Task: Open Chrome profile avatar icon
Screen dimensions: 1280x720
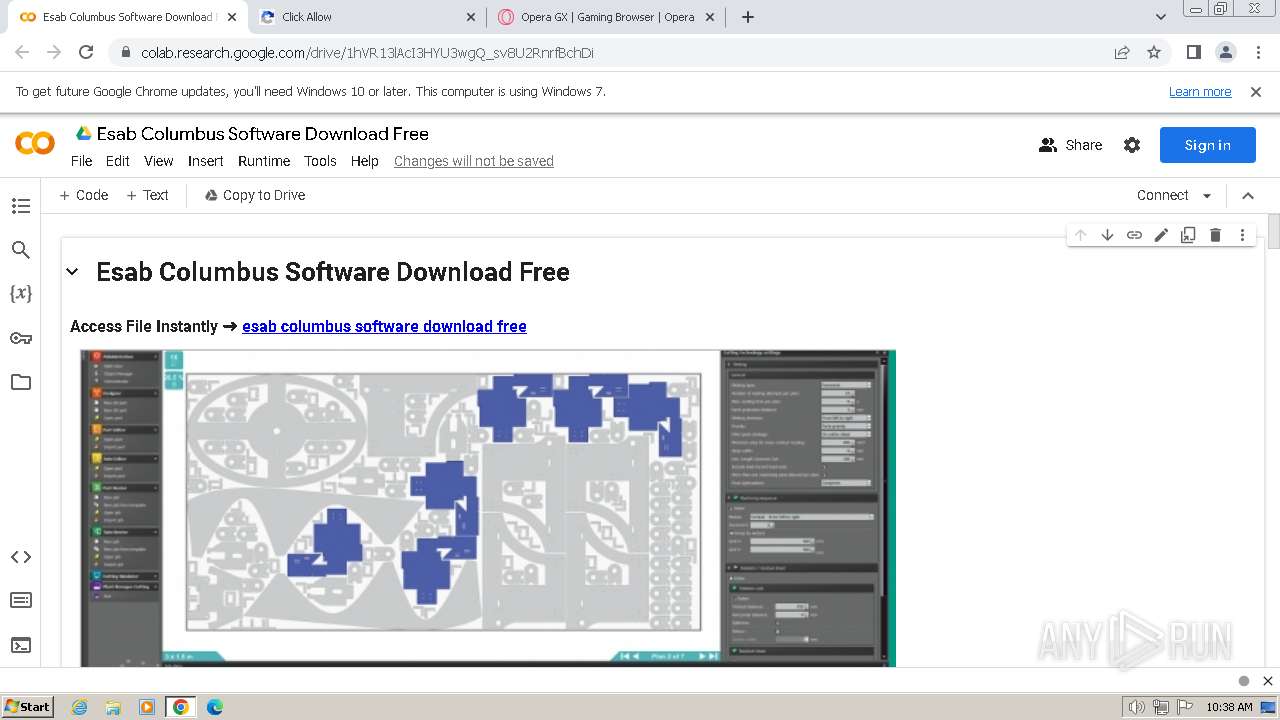Action: [x=1225, y=52]
